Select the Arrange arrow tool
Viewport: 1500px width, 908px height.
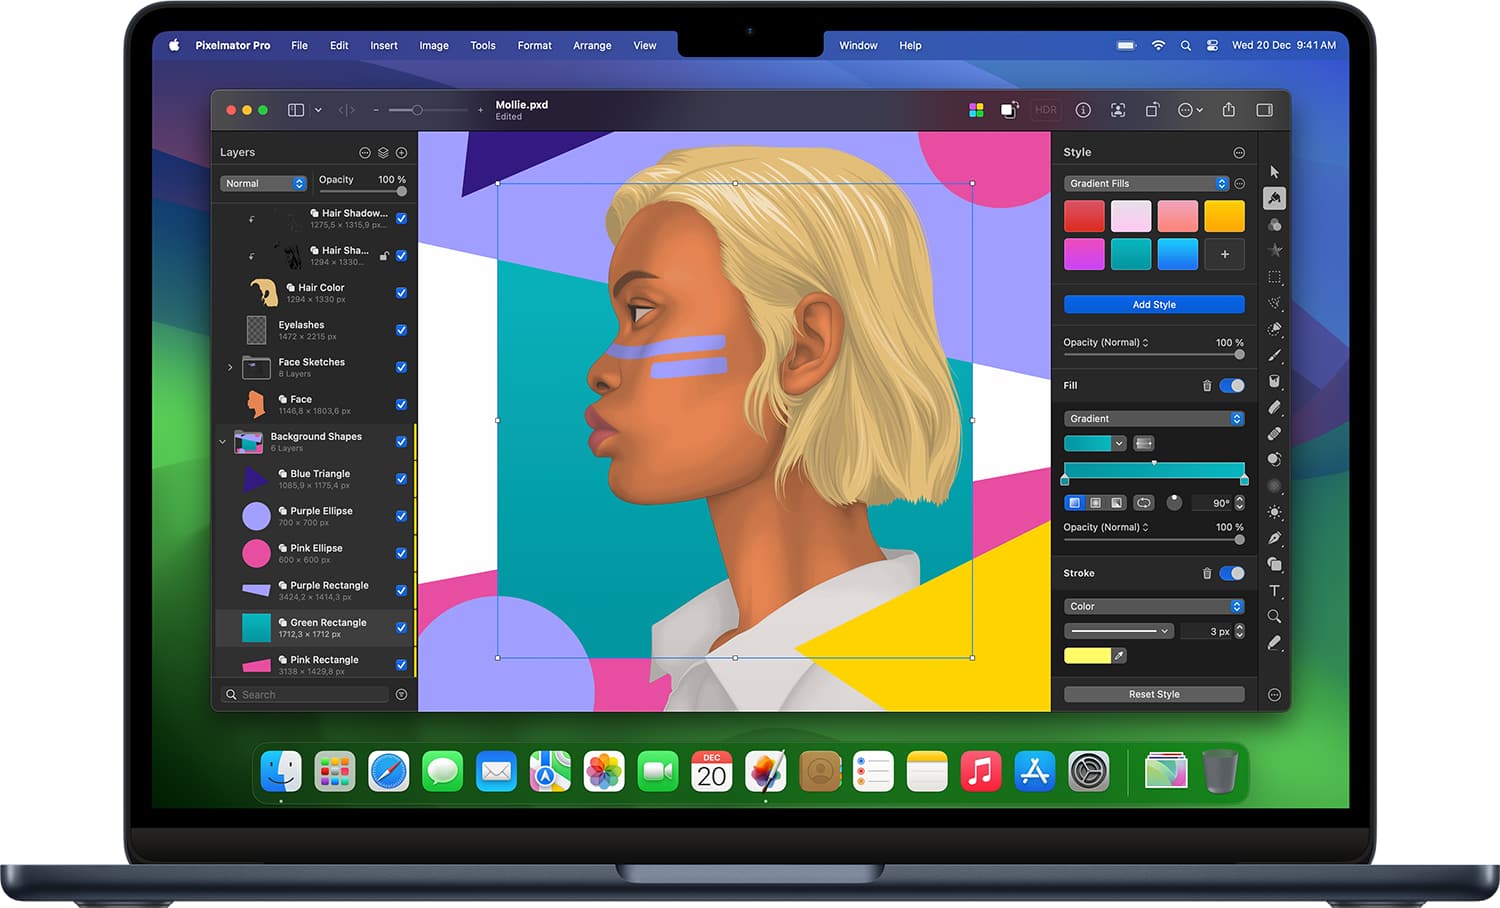1274,172
